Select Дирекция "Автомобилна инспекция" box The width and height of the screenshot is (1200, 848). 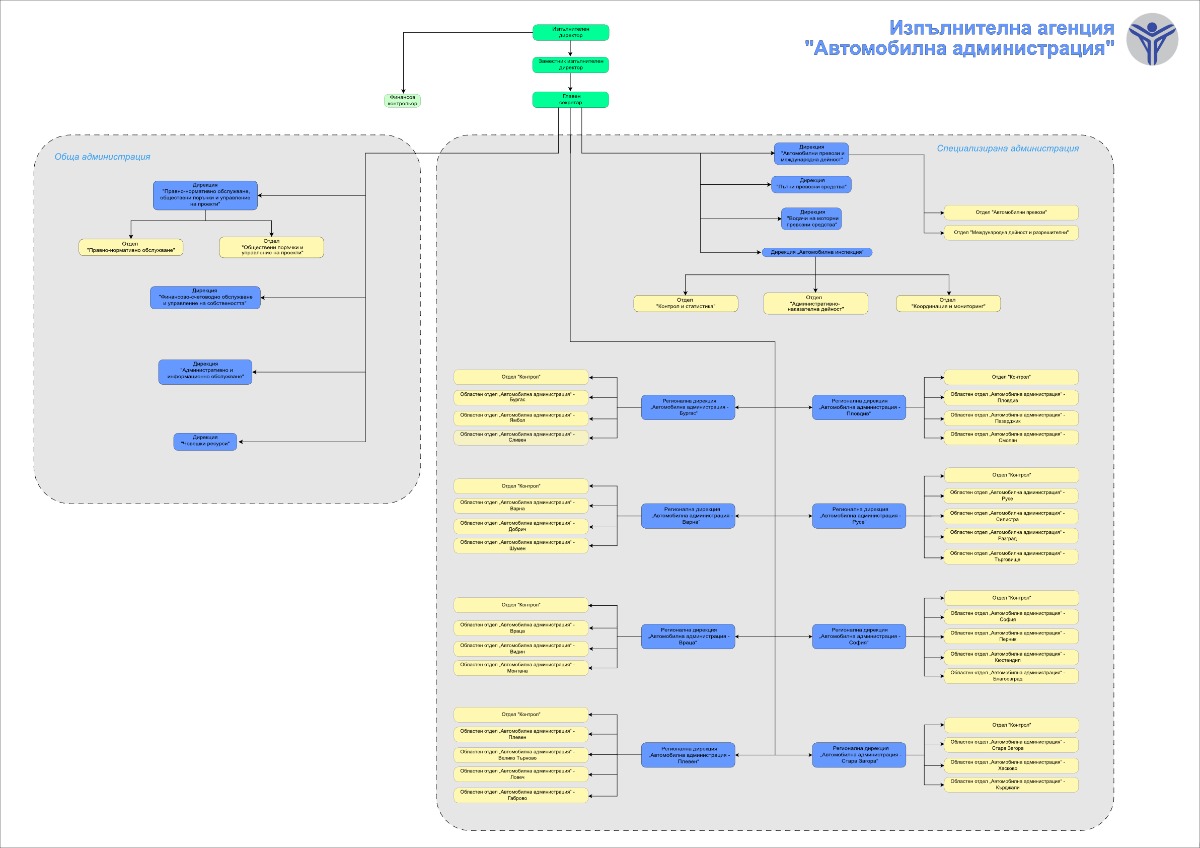click(816, 253)
